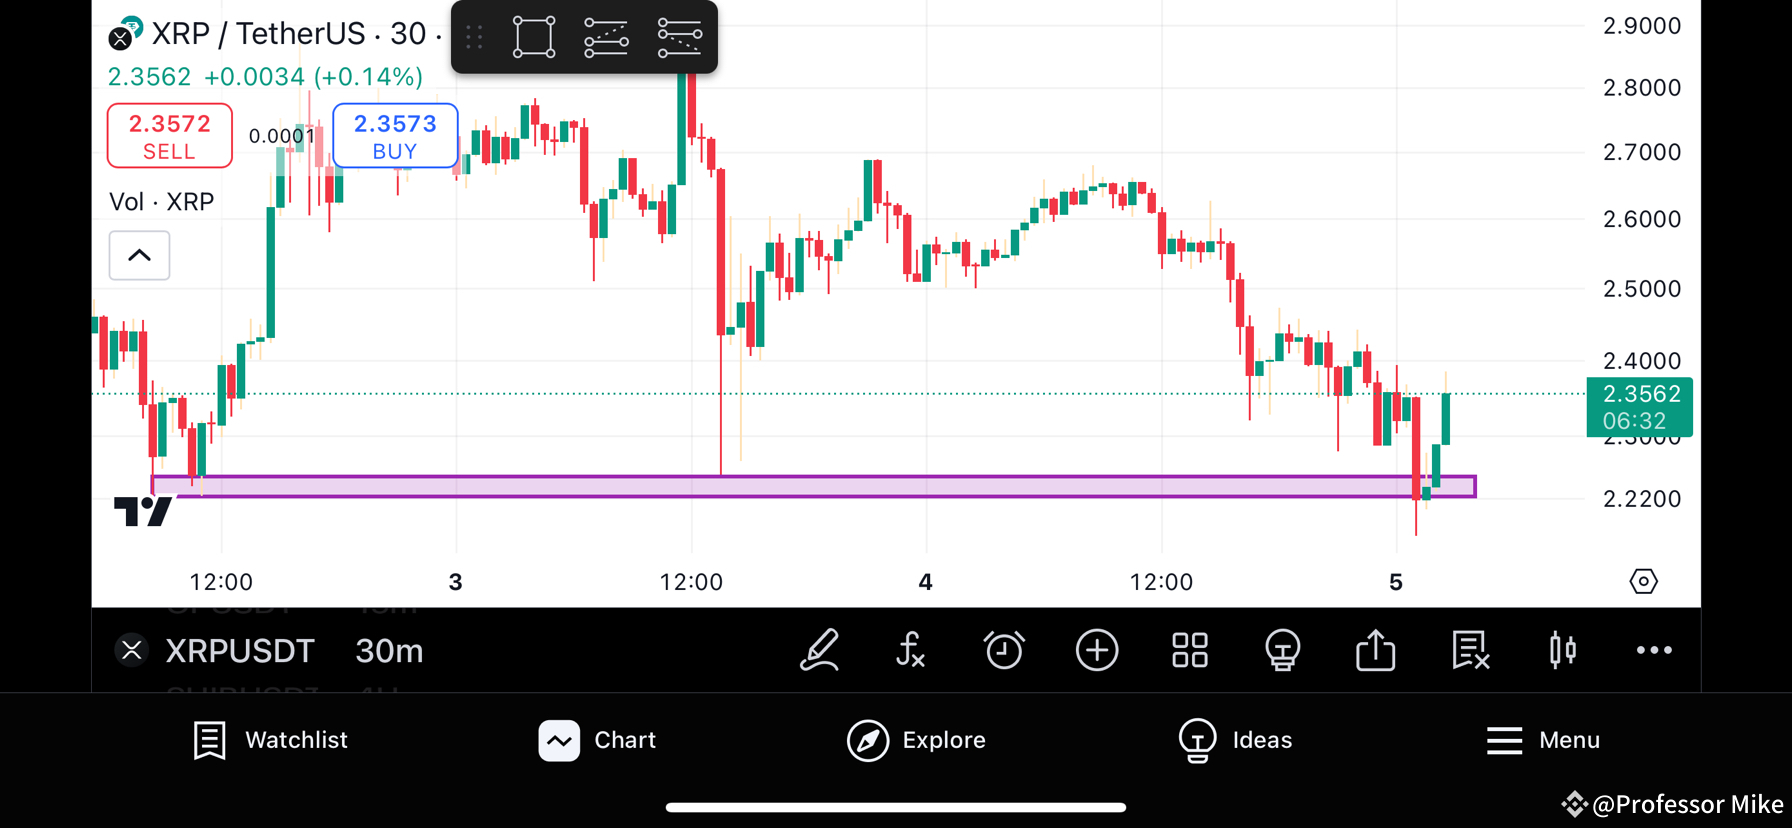The image size is (1792, 828).
Task: Open indicators via the fx icon
Action: pyautogui.click(x=910, y=650)
